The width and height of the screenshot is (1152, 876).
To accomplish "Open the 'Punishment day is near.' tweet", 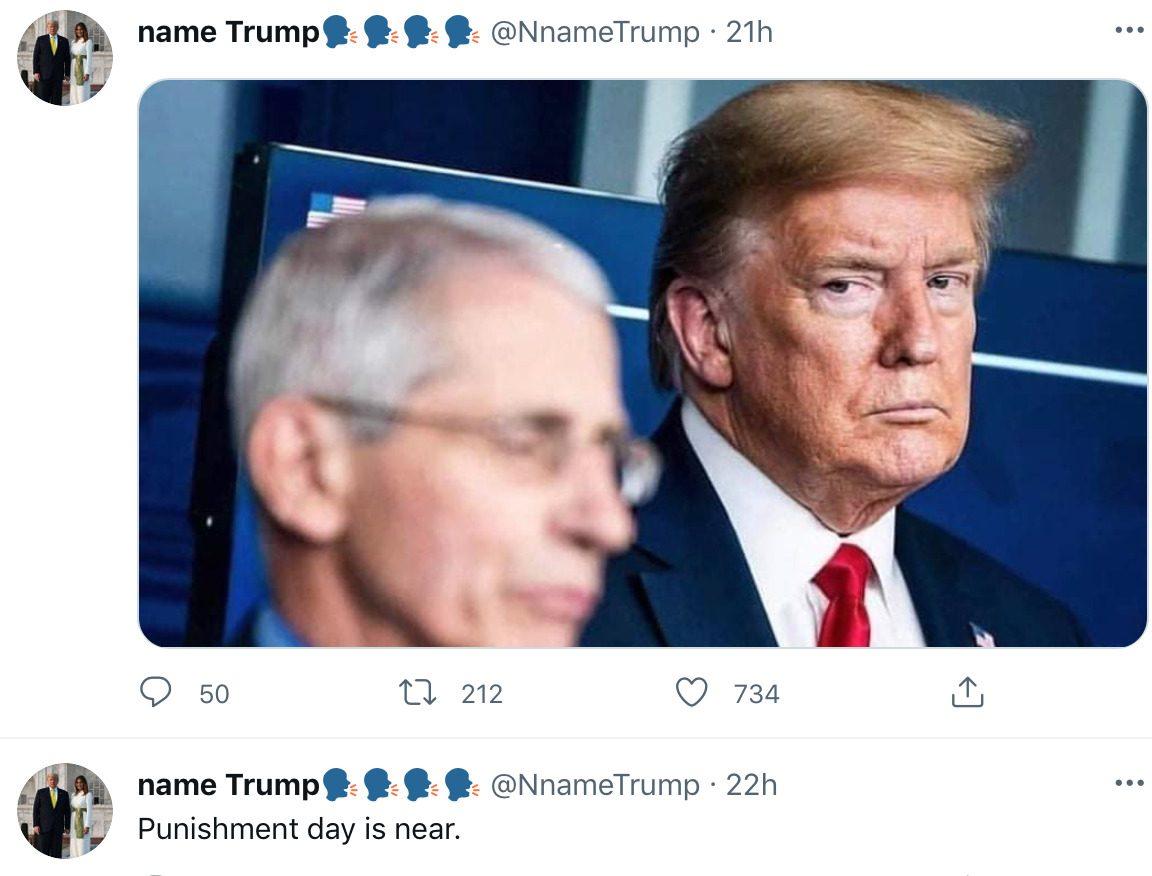I will 299,829.
